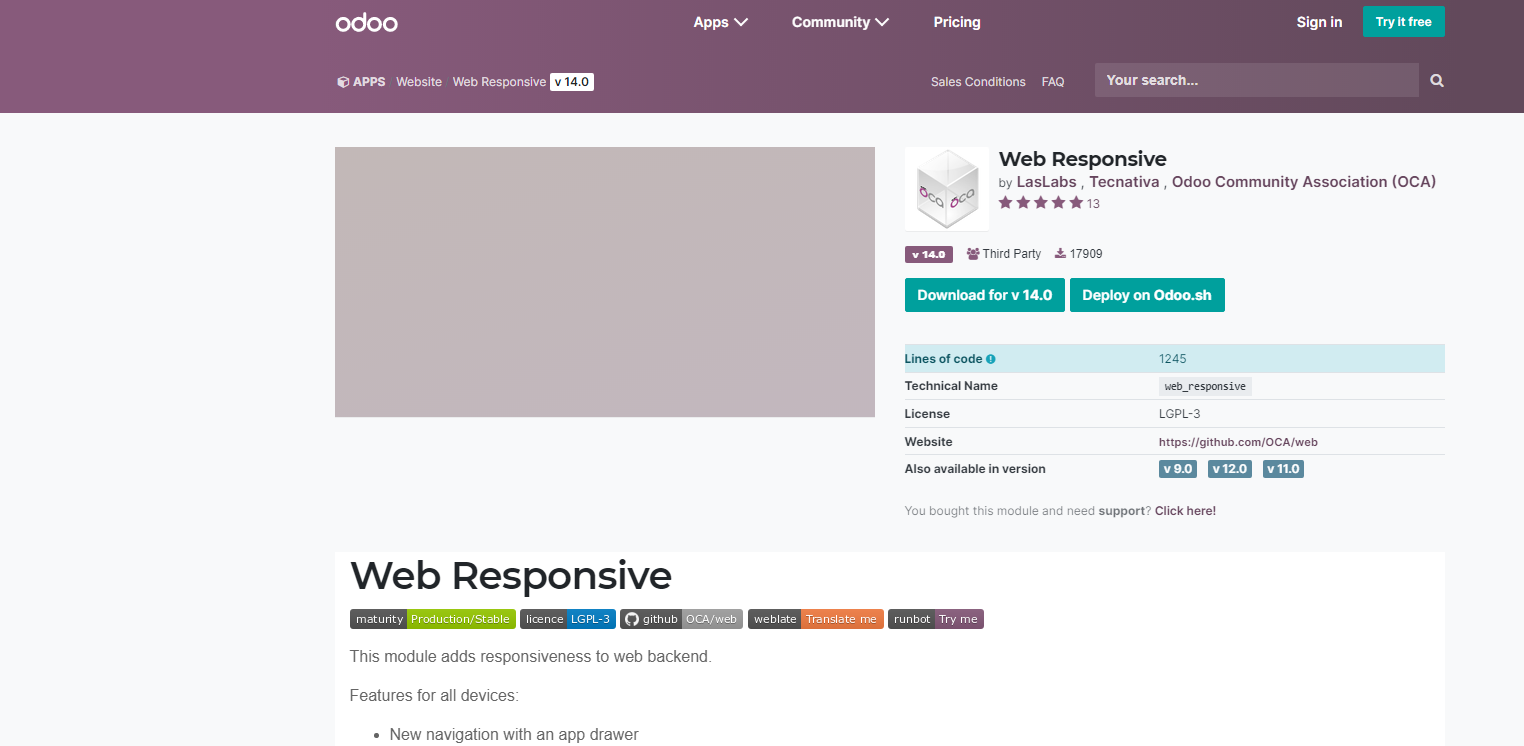Open the Community dropdown menu
This screenshot has width=1524, height=746.
841,22
